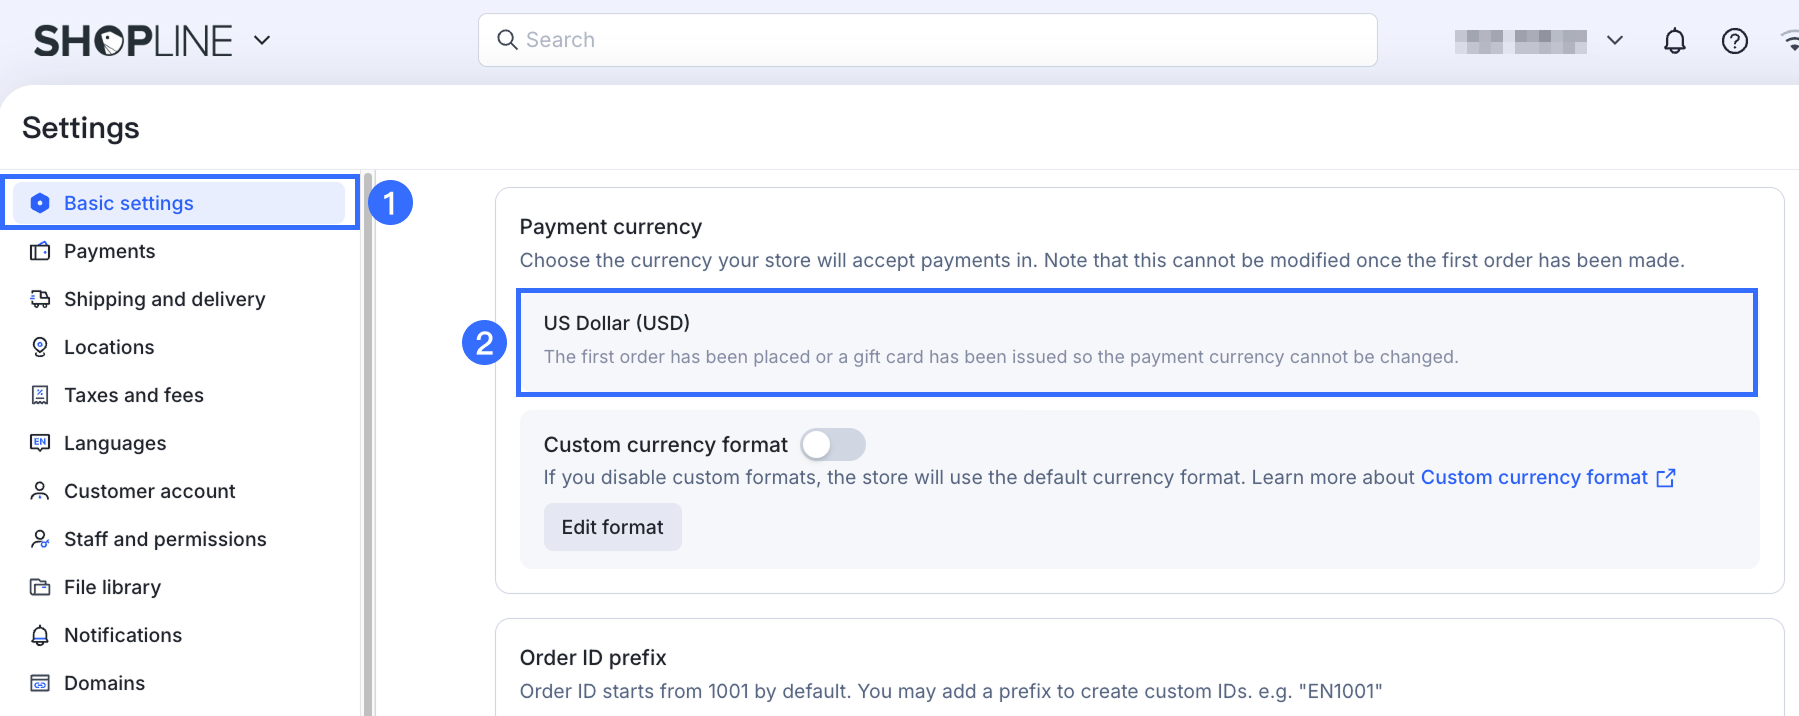Click the Payments sidebar icon
This screenshot has height=716, width=1799.
40,251
